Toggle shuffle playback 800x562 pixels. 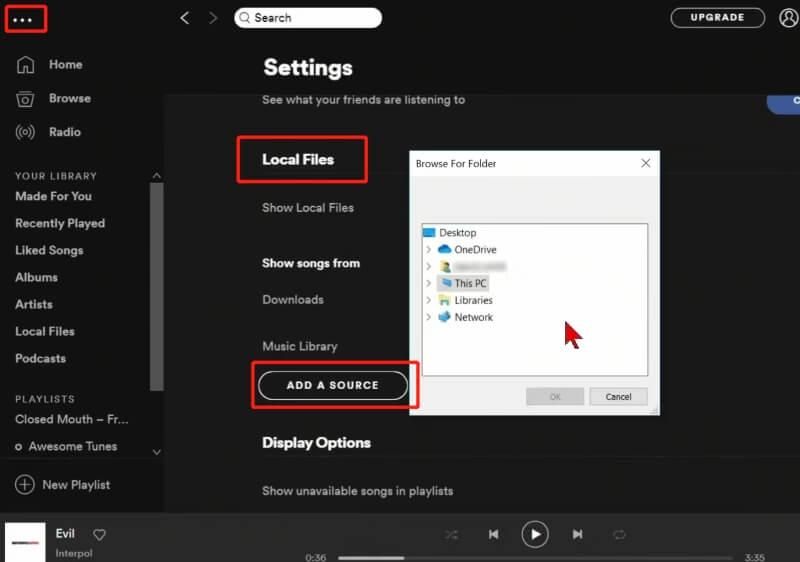tap(451, 535)
